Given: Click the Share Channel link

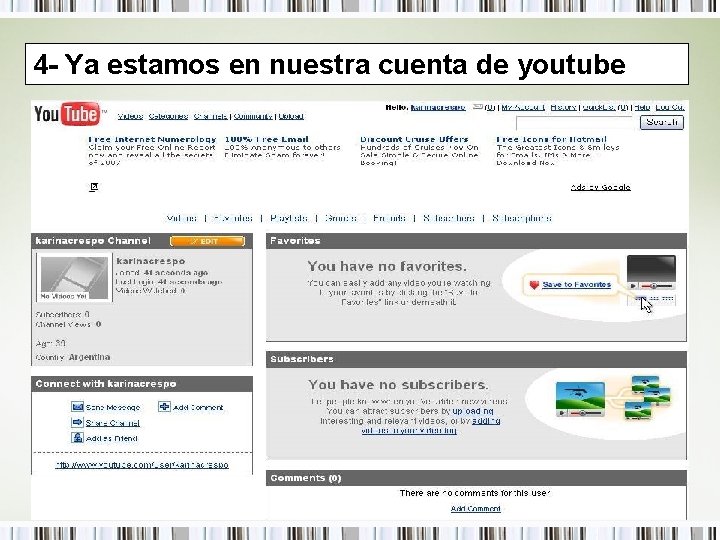Looking at the screenshot, I should pos(112,423).
